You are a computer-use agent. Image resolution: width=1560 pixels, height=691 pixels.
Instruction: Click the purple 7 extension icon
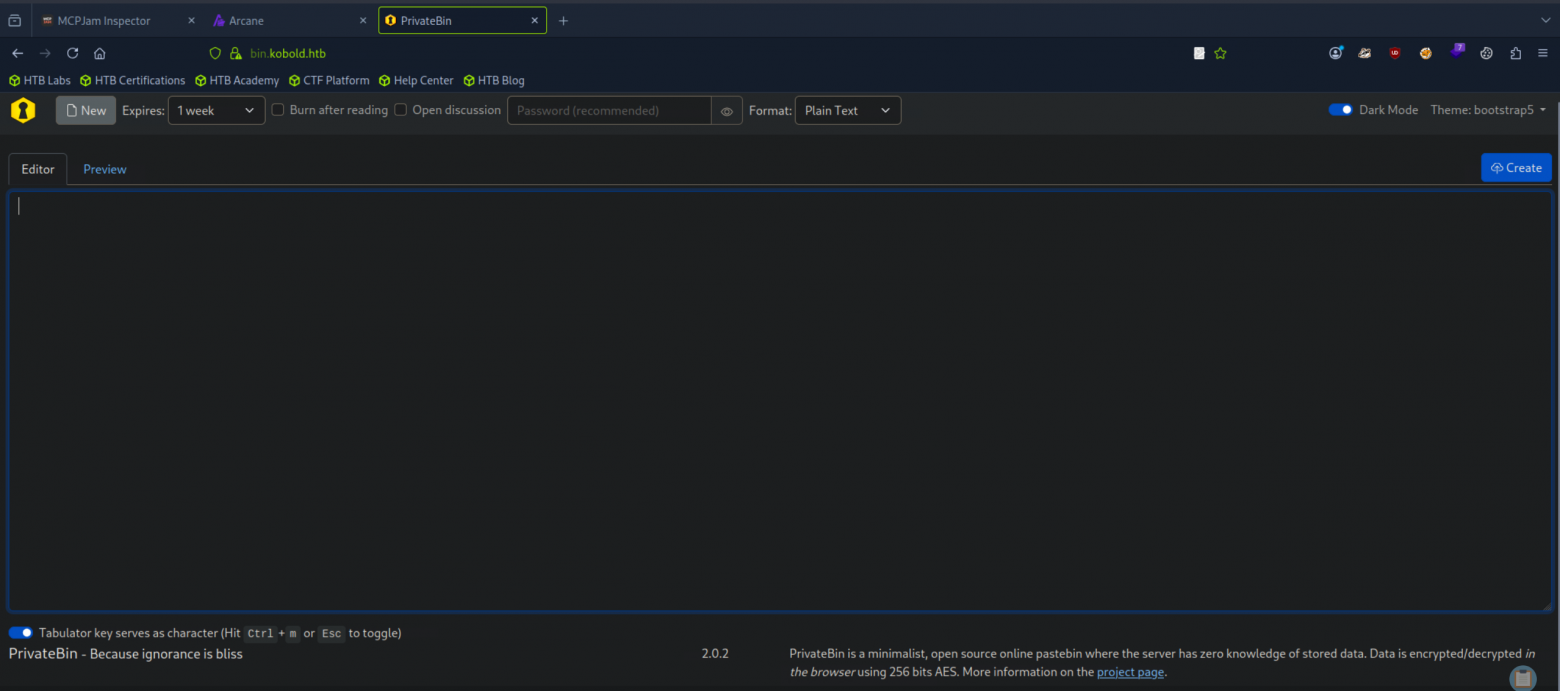point(1456,51)
